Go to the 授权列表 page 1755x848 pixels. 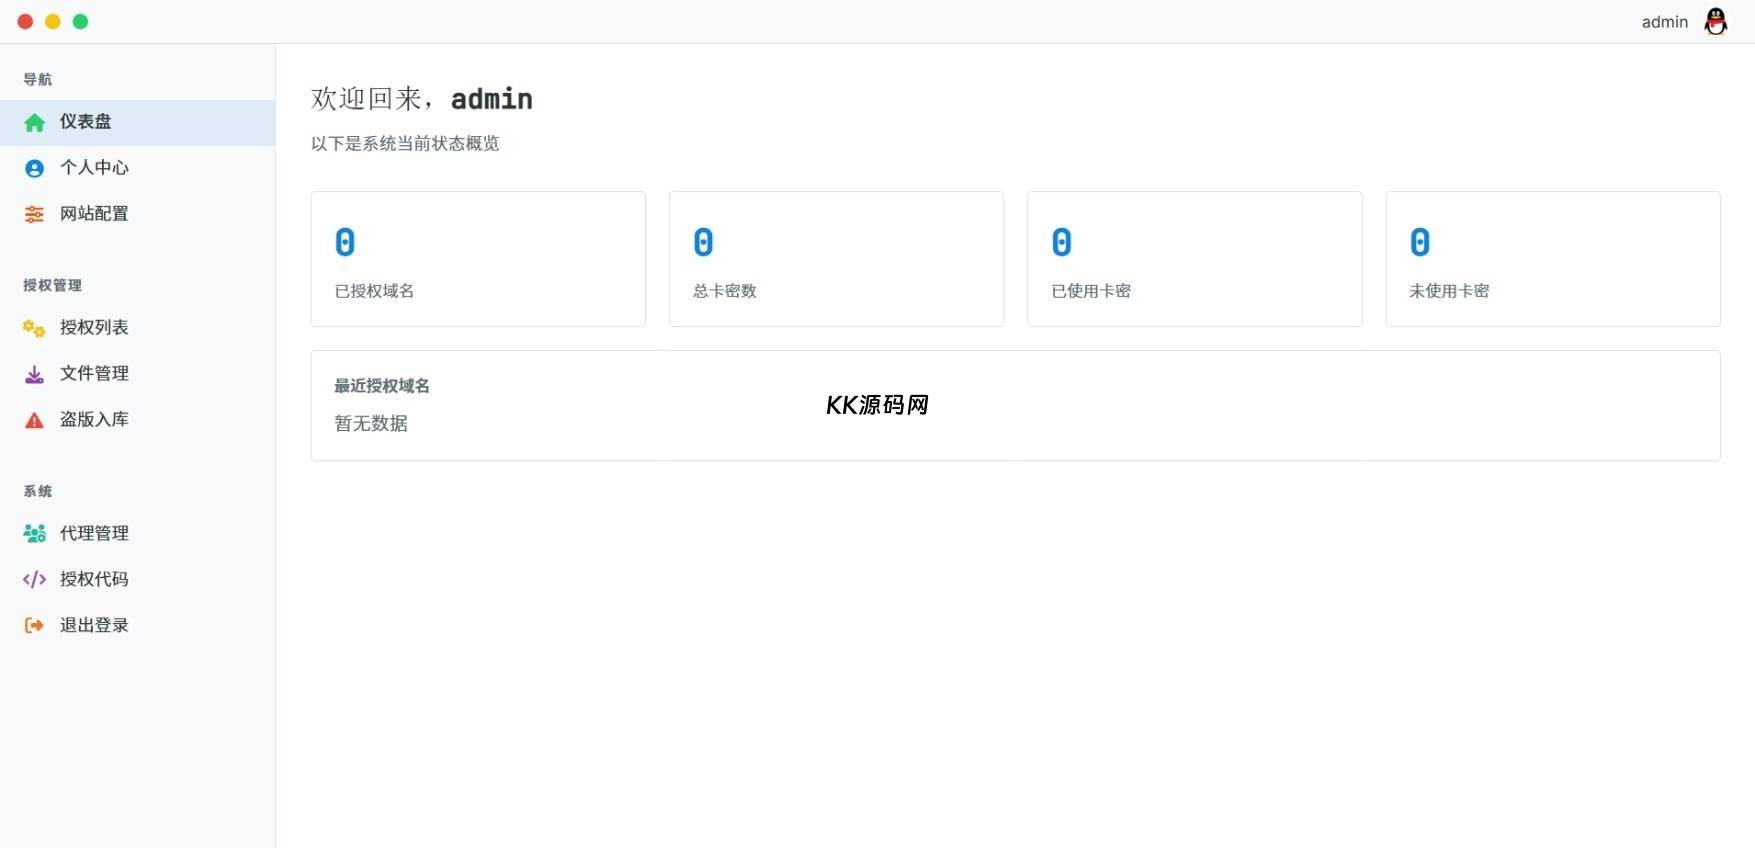coord(94,328)
